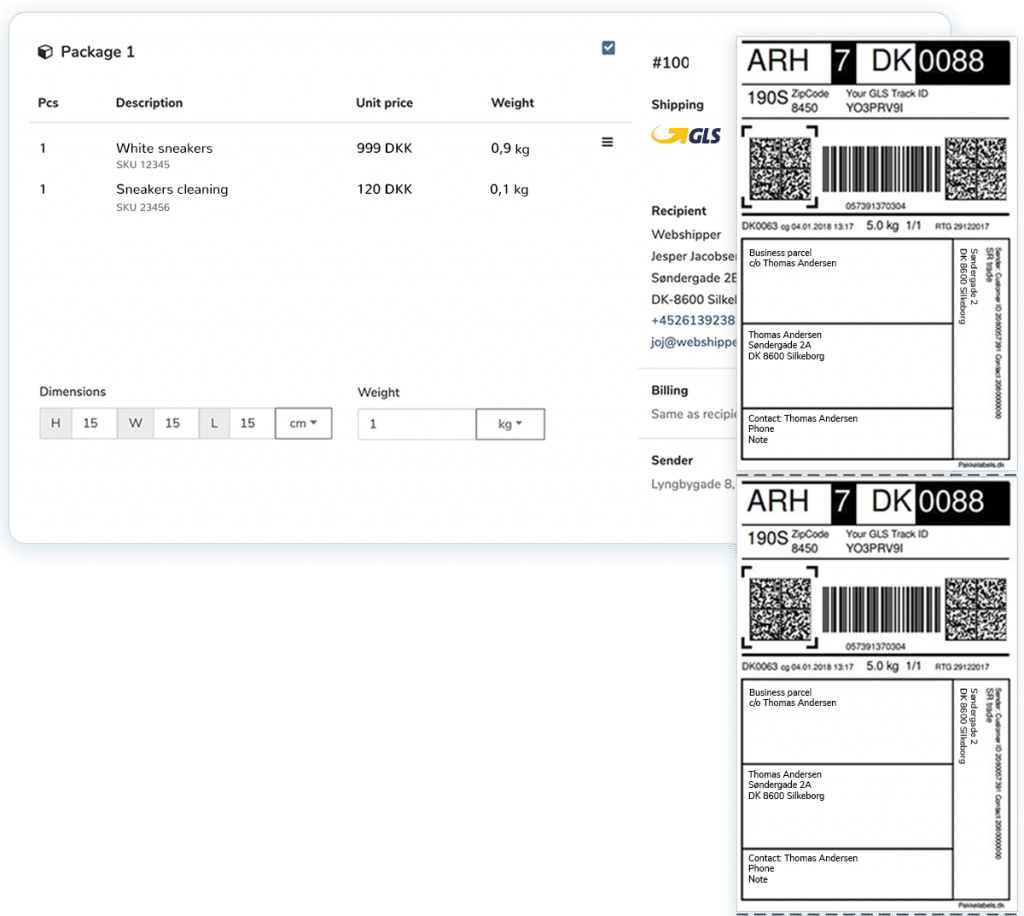Click the '#100' order number

[x=670, y=63]
